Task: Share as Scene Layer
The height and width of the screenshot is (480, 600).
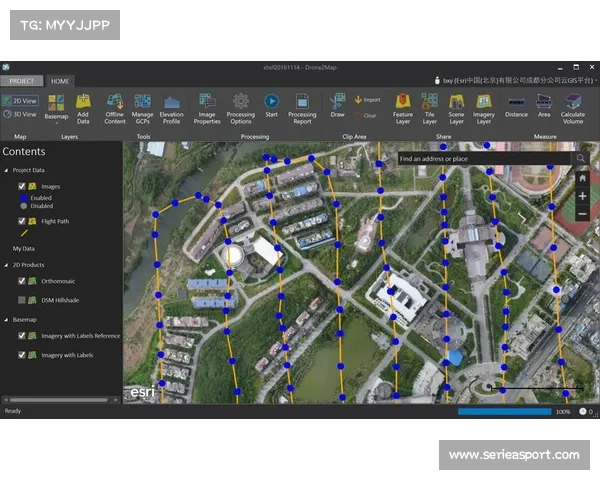Action: [457, 109]
